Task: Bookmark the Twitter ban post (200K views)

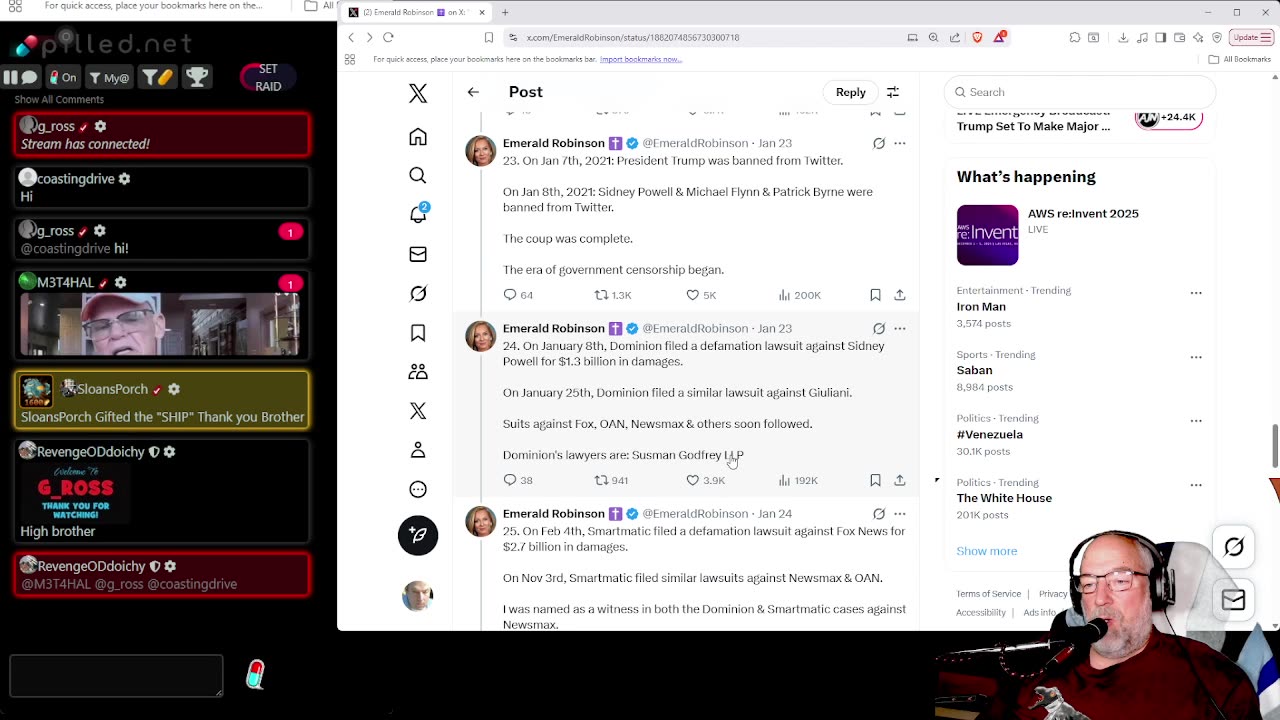Action: click(x=875, y=295)
